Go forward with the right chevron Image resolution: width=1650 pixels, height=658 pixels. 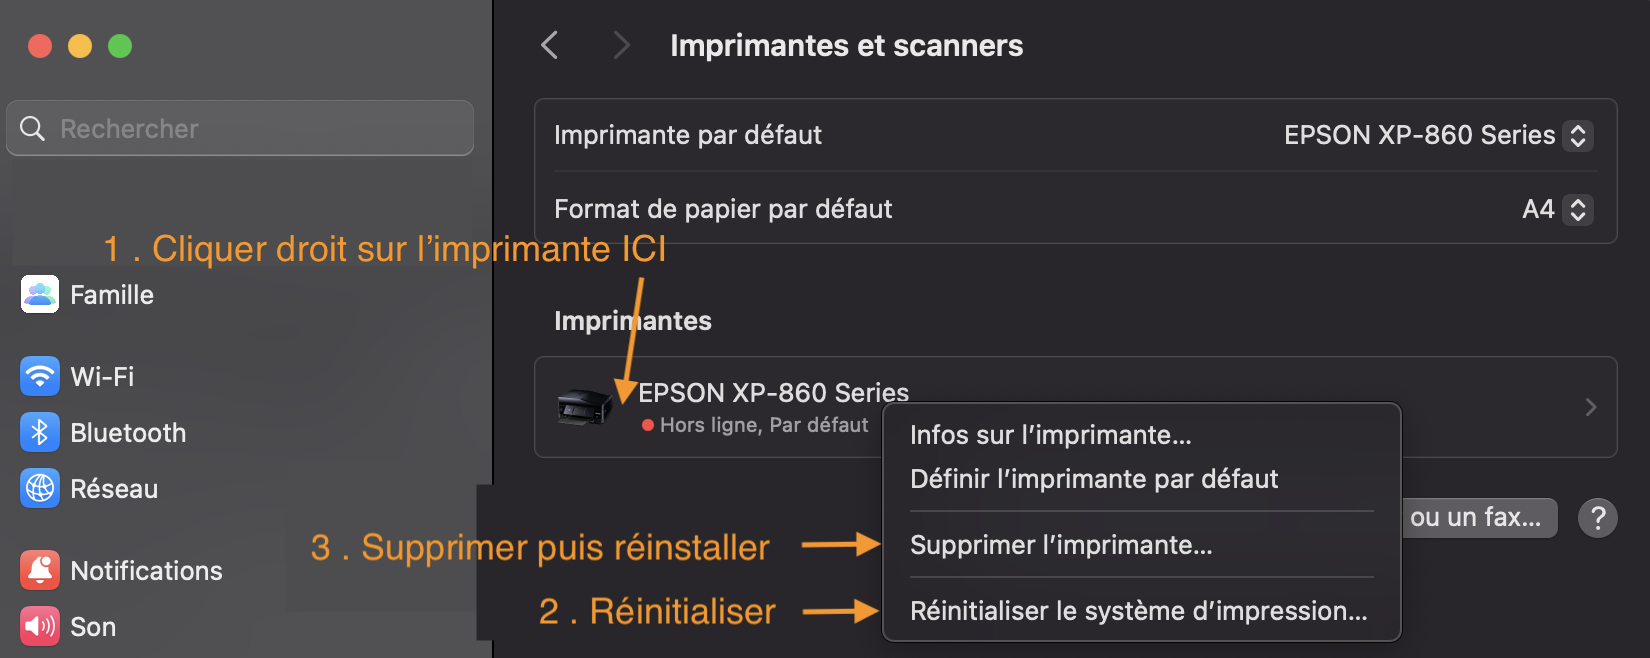(621, 45)
